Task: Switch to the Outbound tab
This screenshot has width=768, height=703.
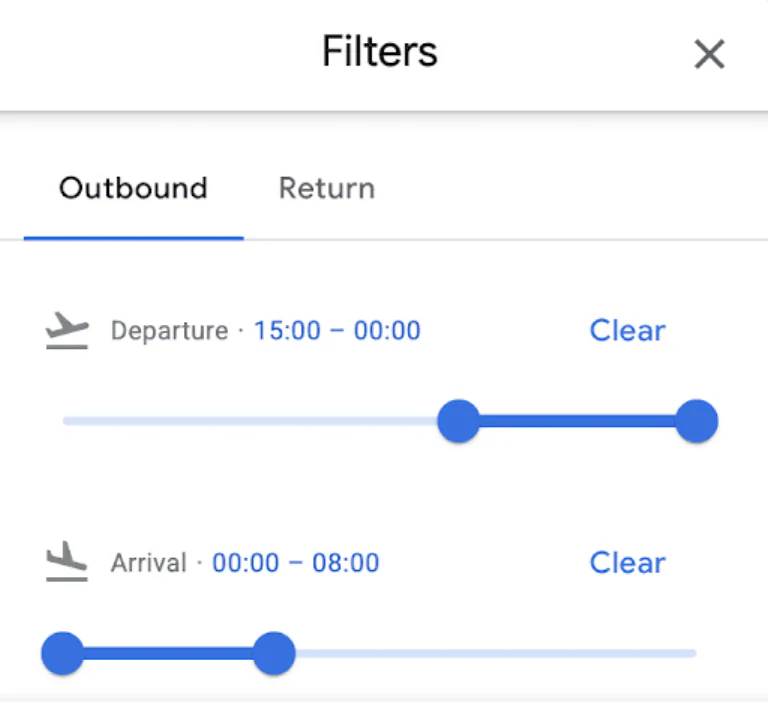Action: 133,188
